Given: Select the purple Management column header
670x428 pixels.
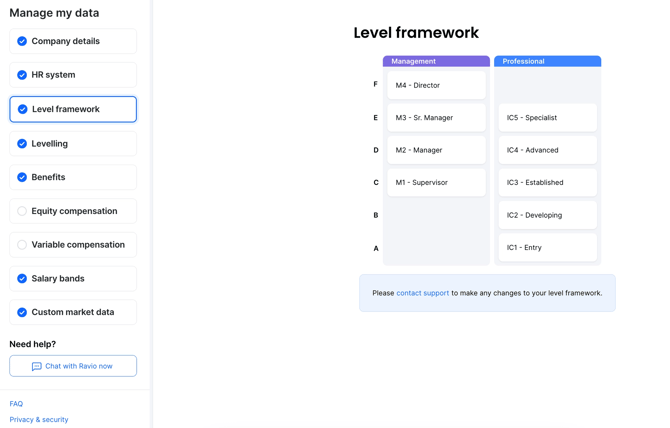Looking at the screenshot, I should pyautogui.click(x=436, y=61).
